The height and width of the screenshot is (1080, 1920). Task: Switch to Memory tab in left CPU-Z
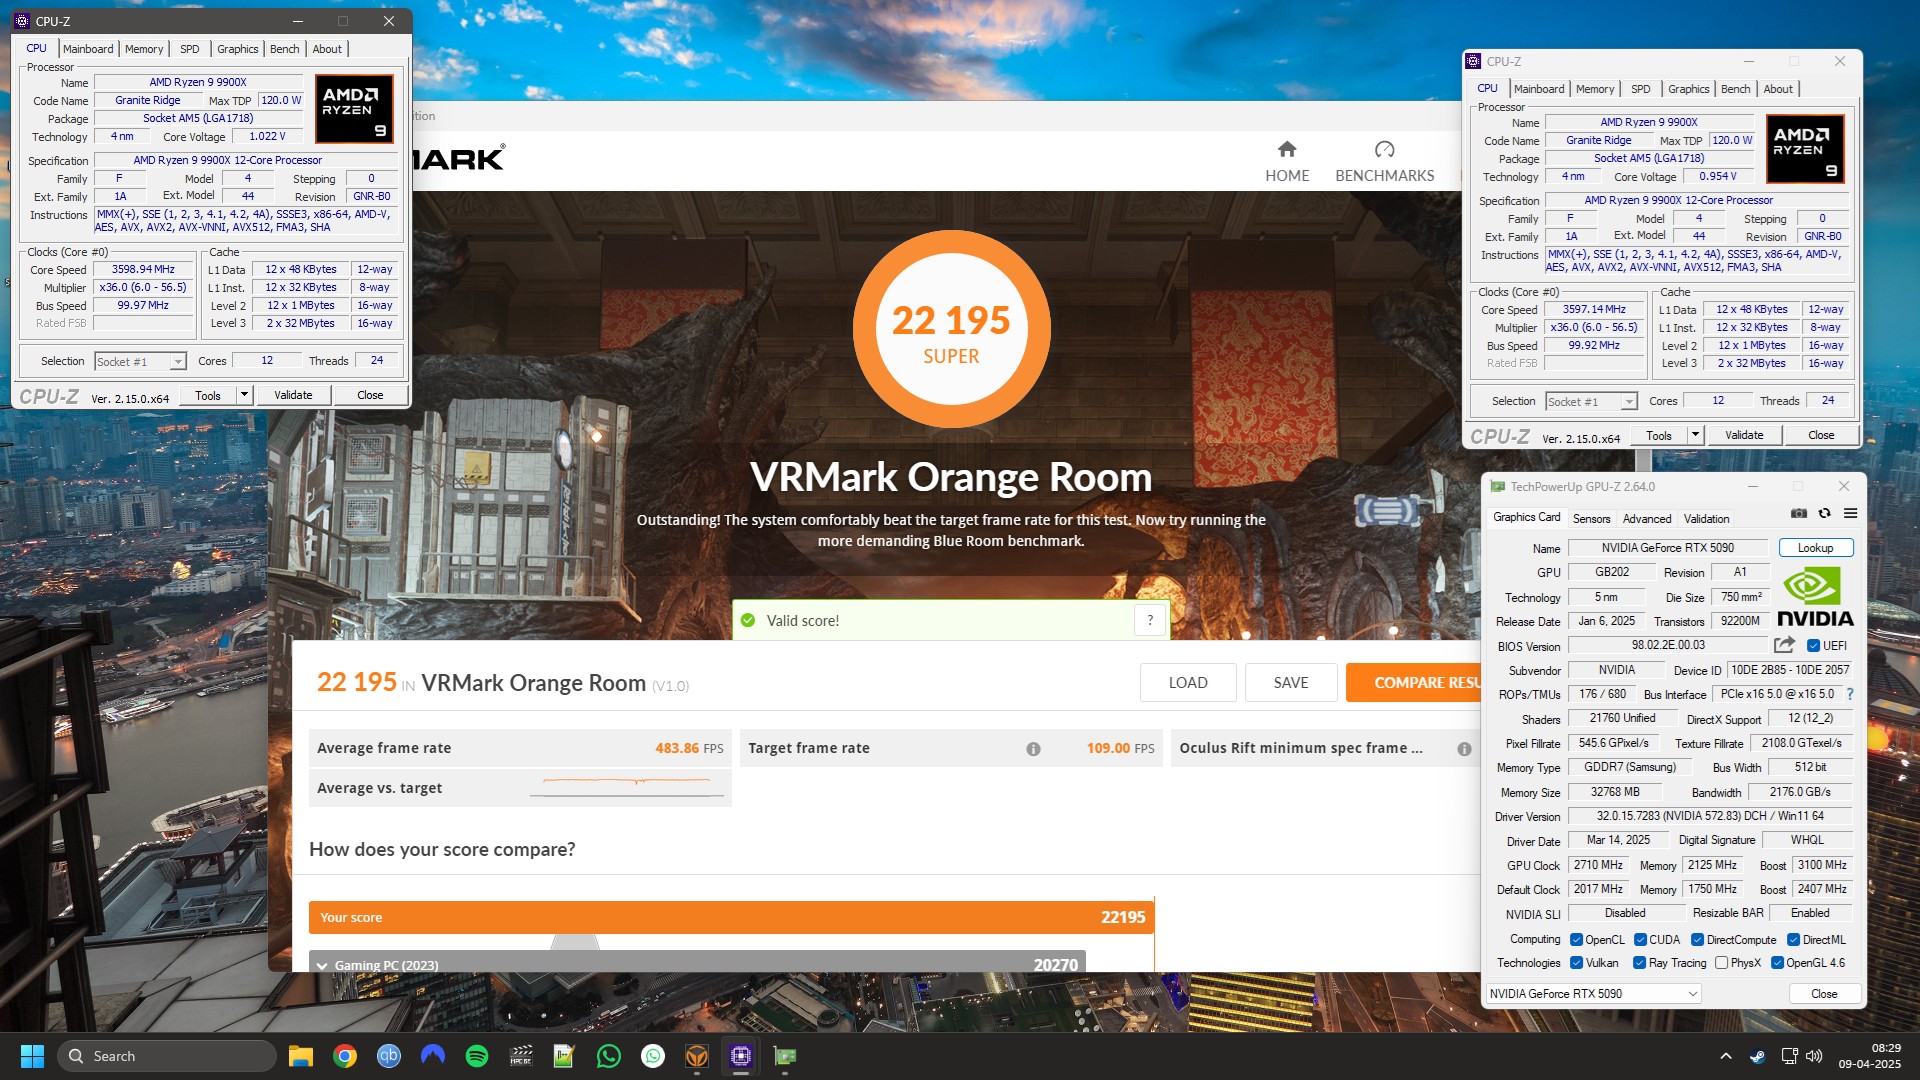(x=144, y=49)
